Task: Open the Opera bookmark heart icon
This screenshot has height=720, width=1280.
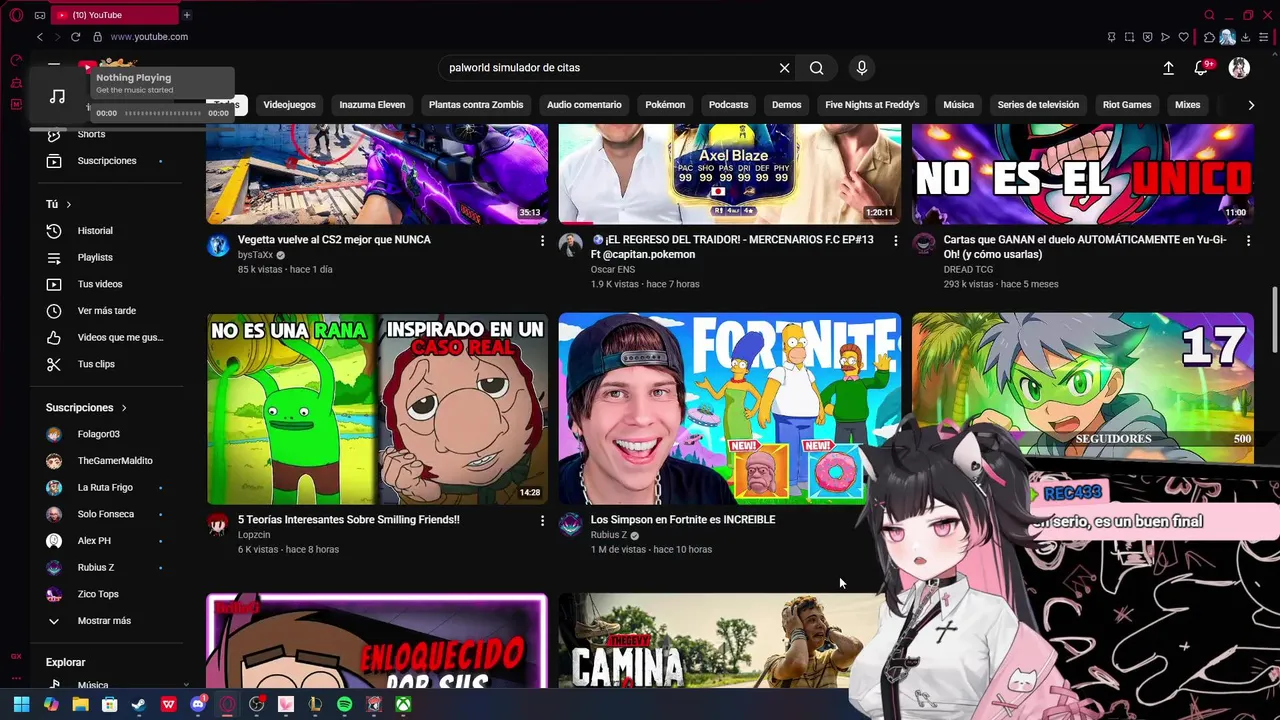Action: coord(1184,37)
